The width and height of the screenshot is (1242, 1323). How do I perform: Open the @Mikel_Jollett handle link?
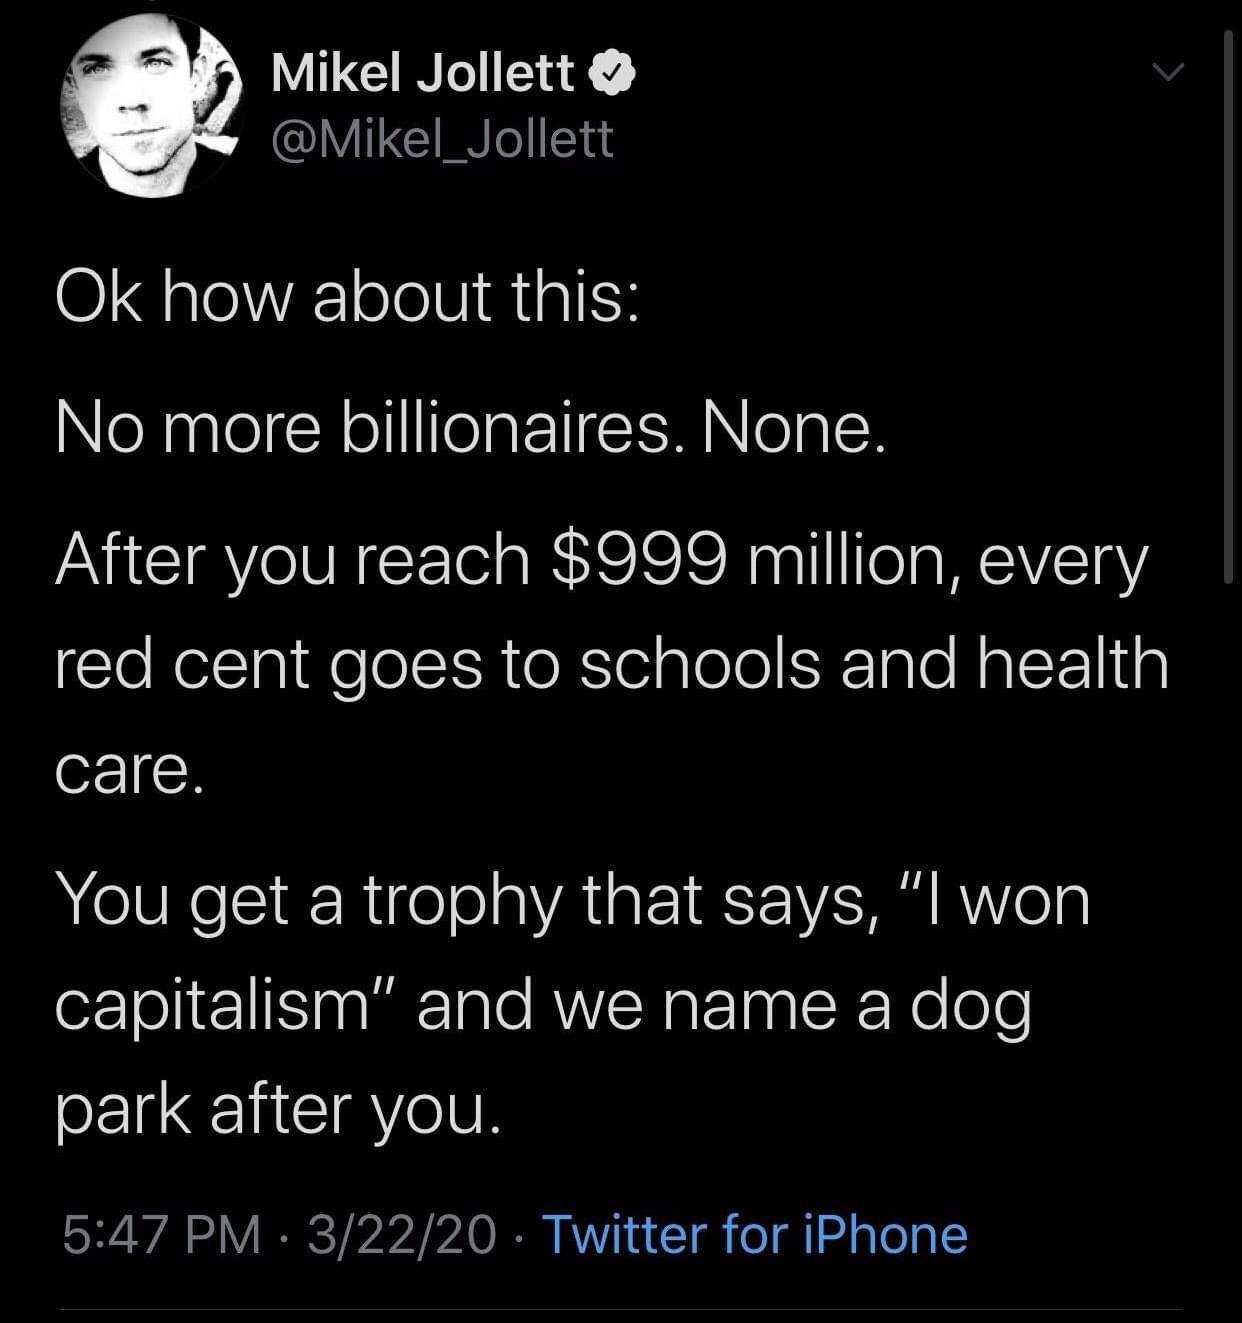point(441,139)
